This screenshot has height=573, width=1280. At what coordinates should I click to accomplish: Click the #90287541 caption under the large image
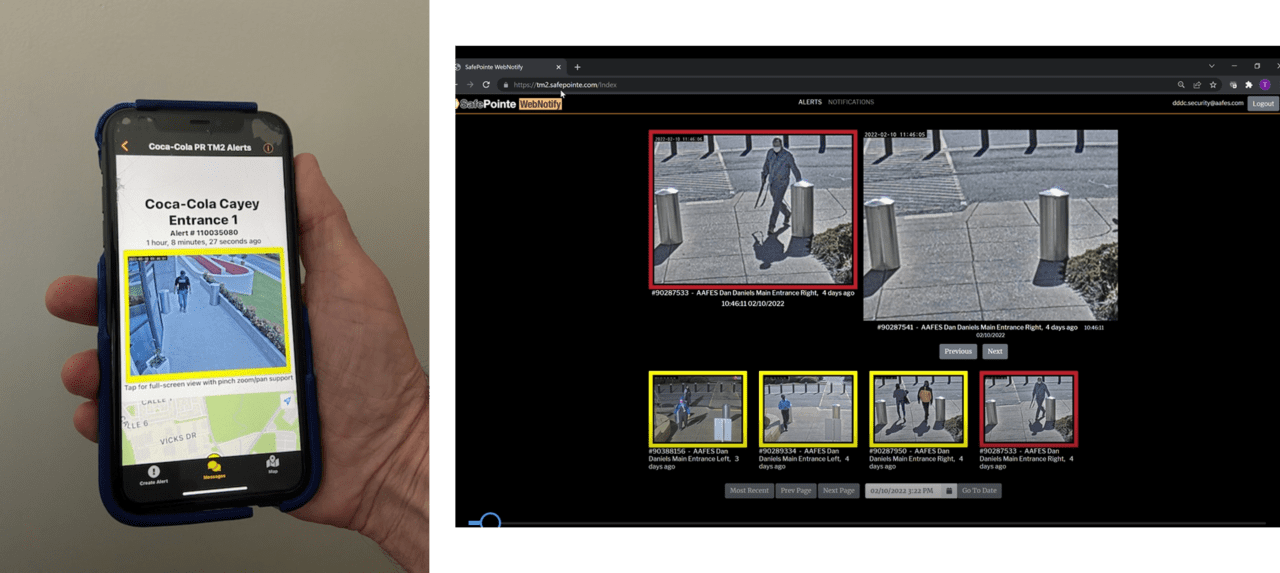[x=990, y=330]
